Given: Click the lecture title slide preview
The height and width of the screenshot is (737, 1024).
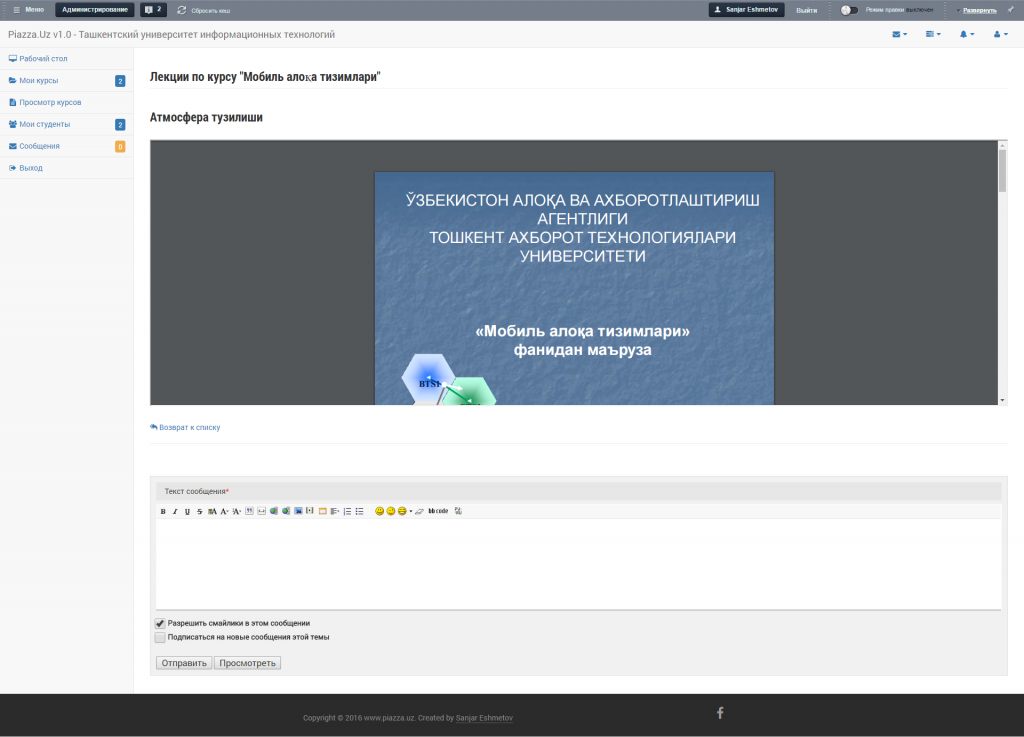Looking at the screenshot, I should (x=574, y=289).
